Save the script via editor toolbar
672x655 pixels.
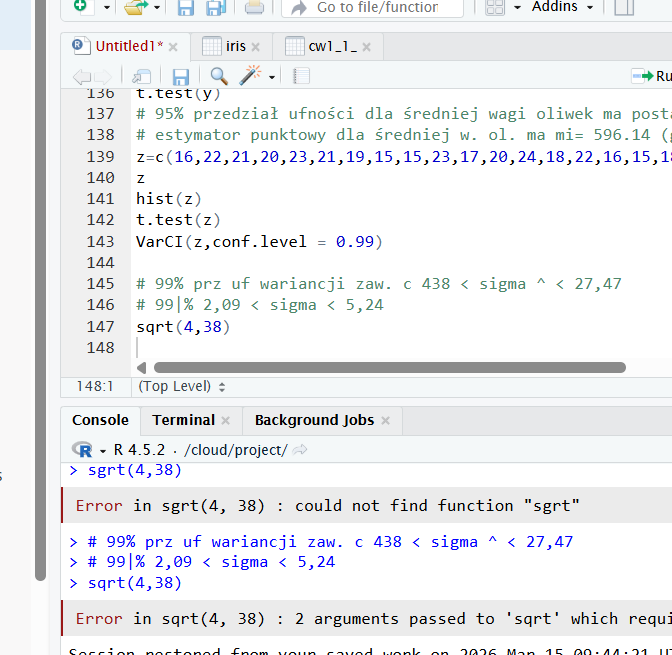pyautogui.click(x=180, y=77)
